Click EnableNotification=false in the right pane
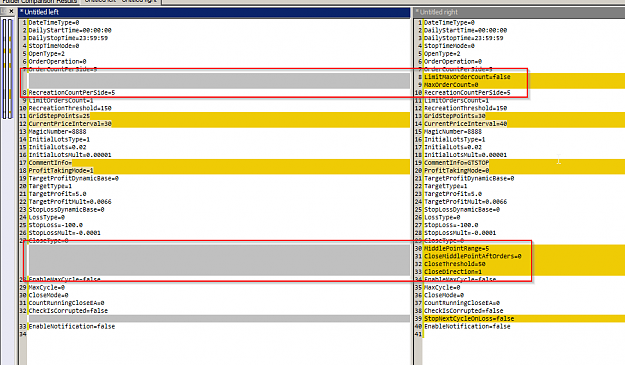Screen dimensions: 625x365 467,326
